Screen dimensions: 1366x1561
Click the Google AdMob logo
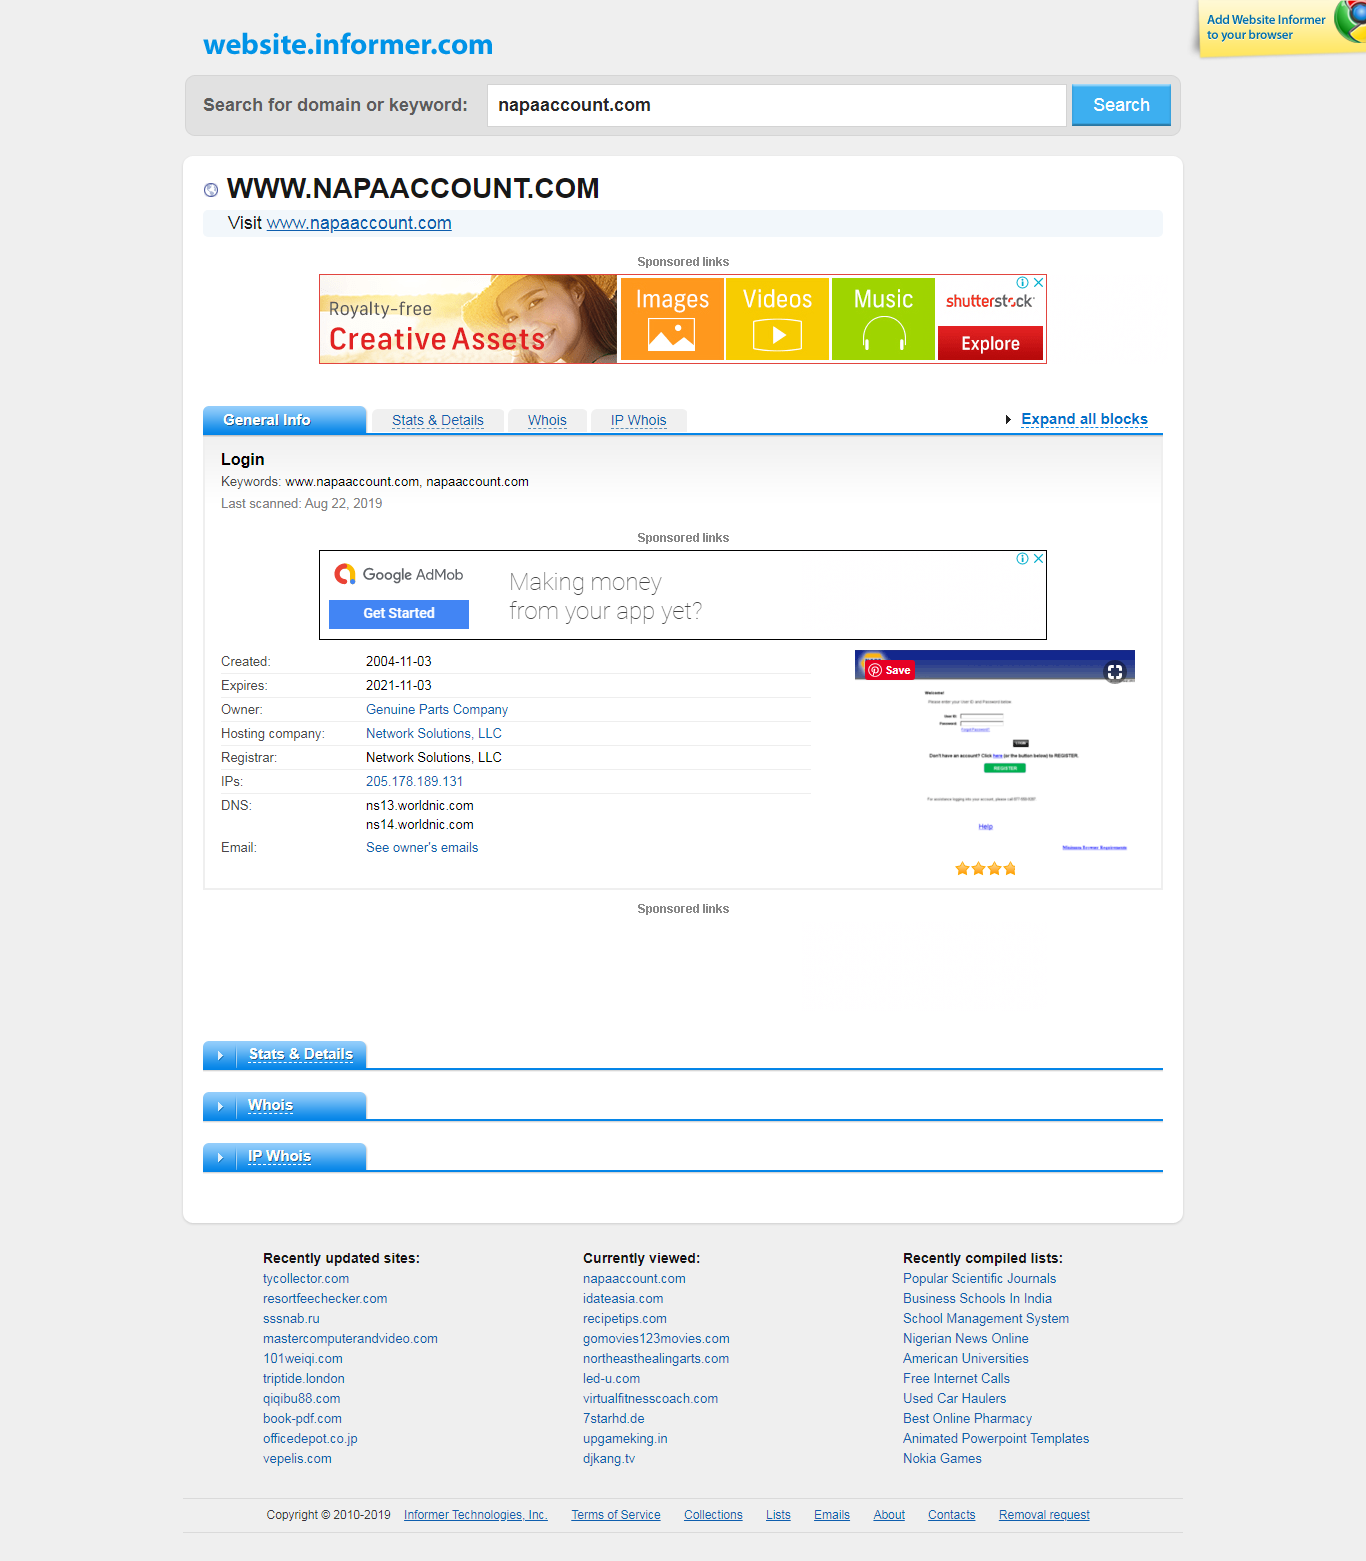tap(398, 574)
